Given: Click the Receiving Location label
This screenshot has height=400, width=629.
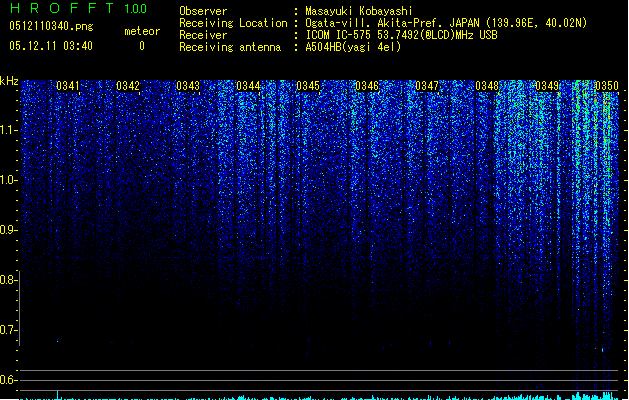Looking at the screenshot, I should click(233, 23).
